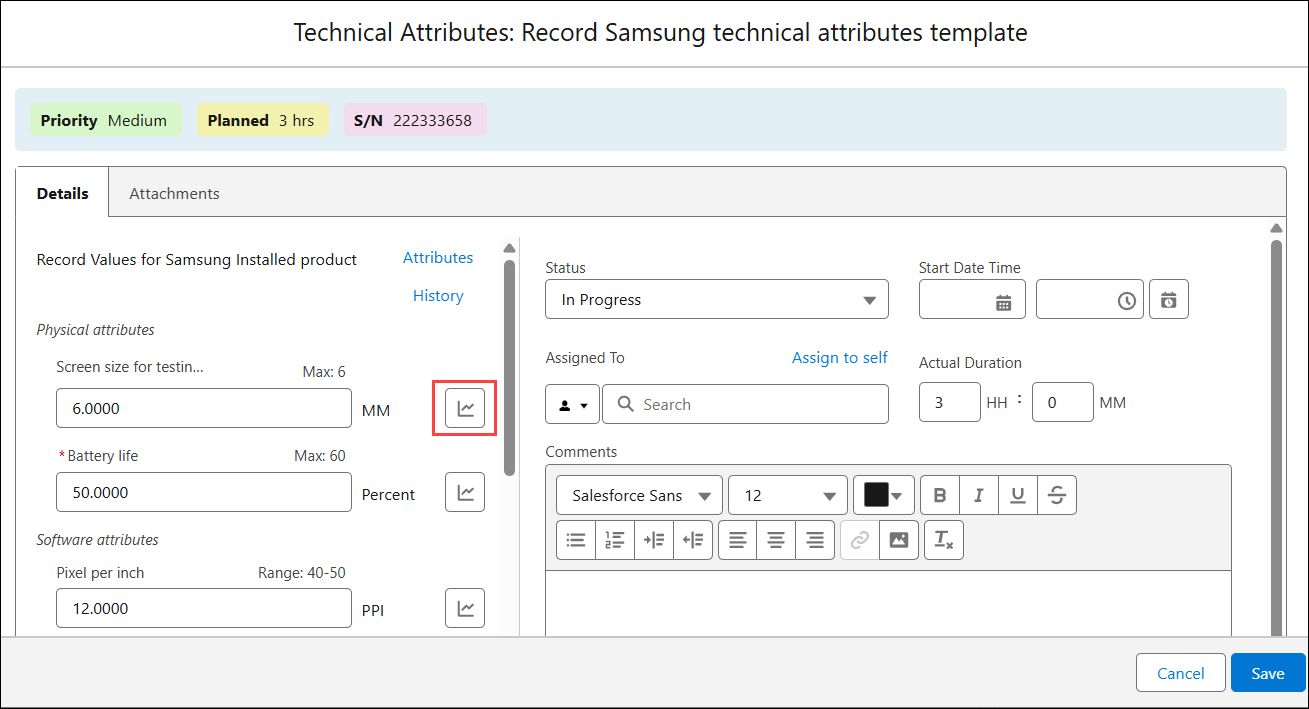Click the Cancel button

[x=1181, y=673]
